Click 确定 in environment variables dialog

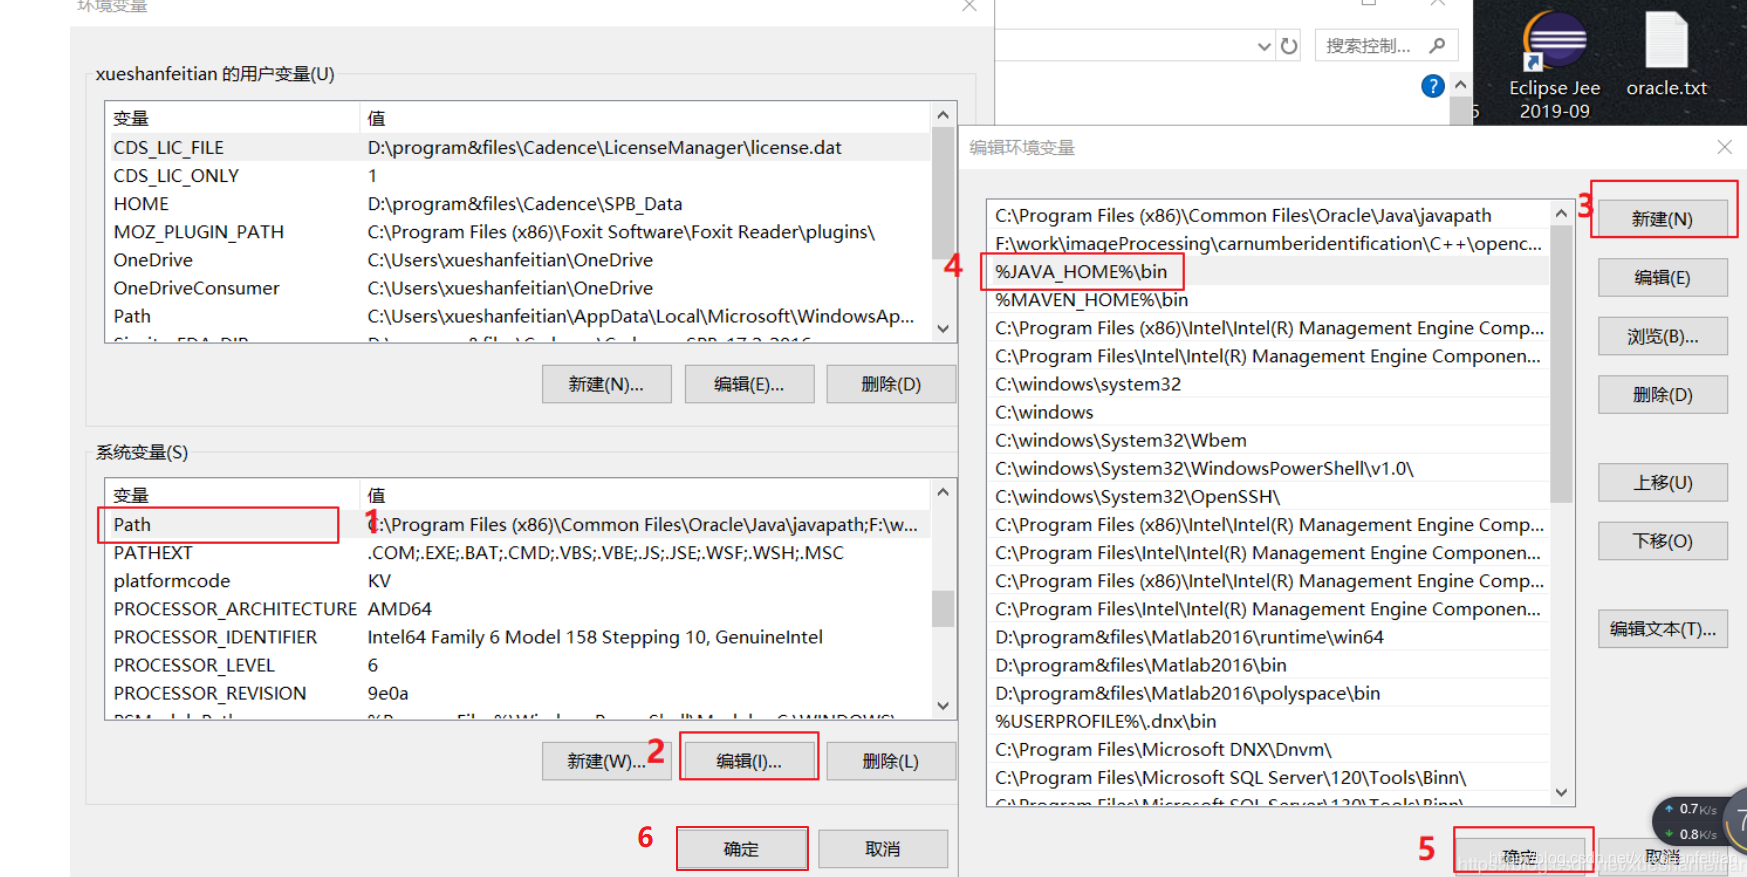741,849
